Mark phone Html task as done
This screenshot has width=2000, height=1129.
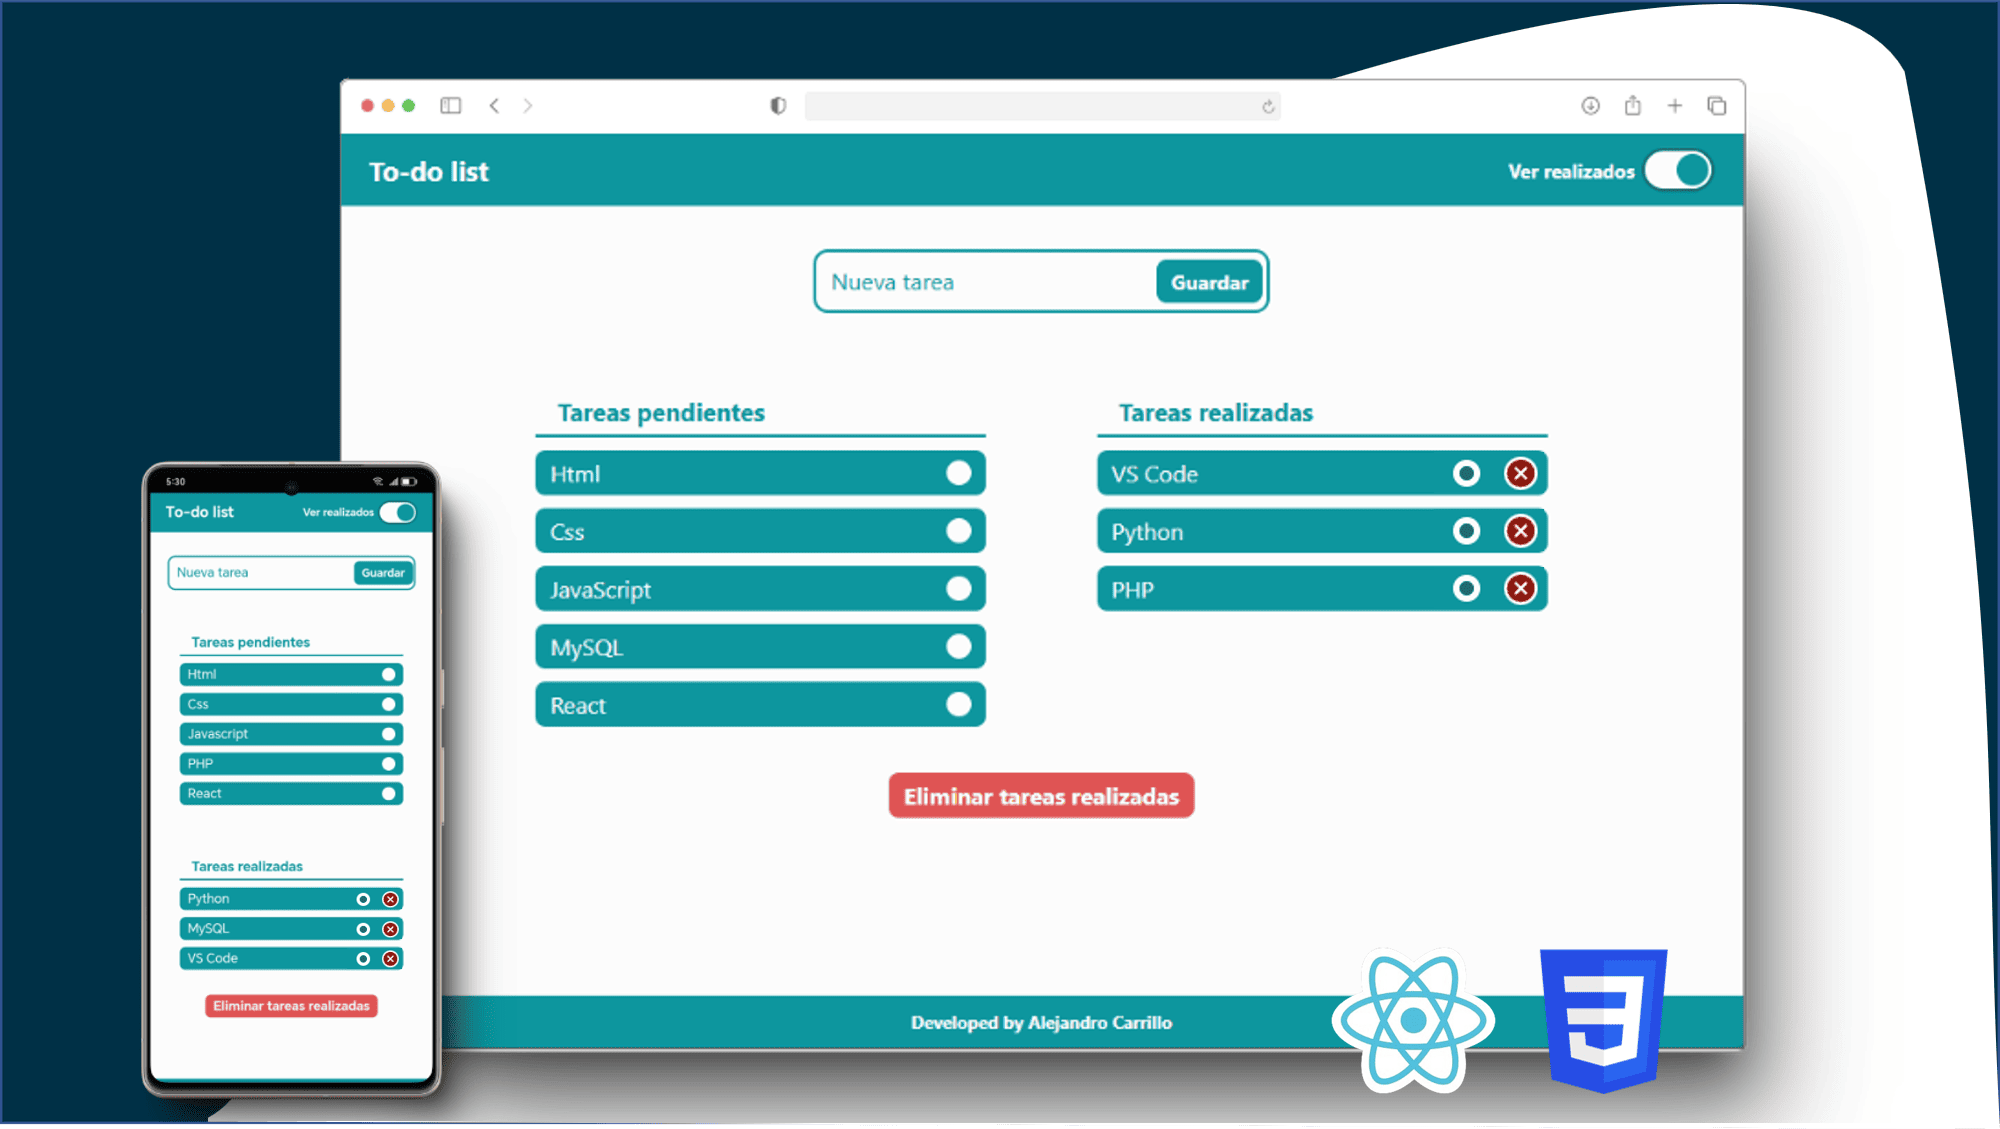click(388, 674)
